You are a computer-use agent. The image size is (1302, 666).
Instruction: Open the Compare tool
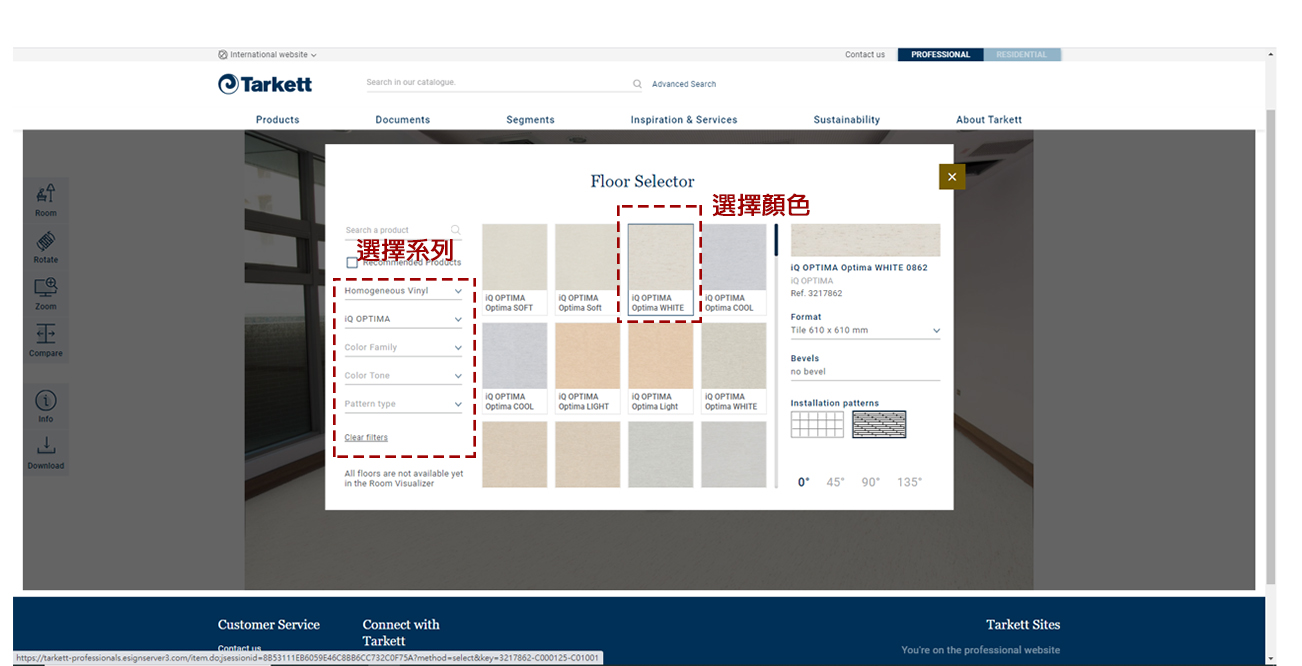(46, 340)
